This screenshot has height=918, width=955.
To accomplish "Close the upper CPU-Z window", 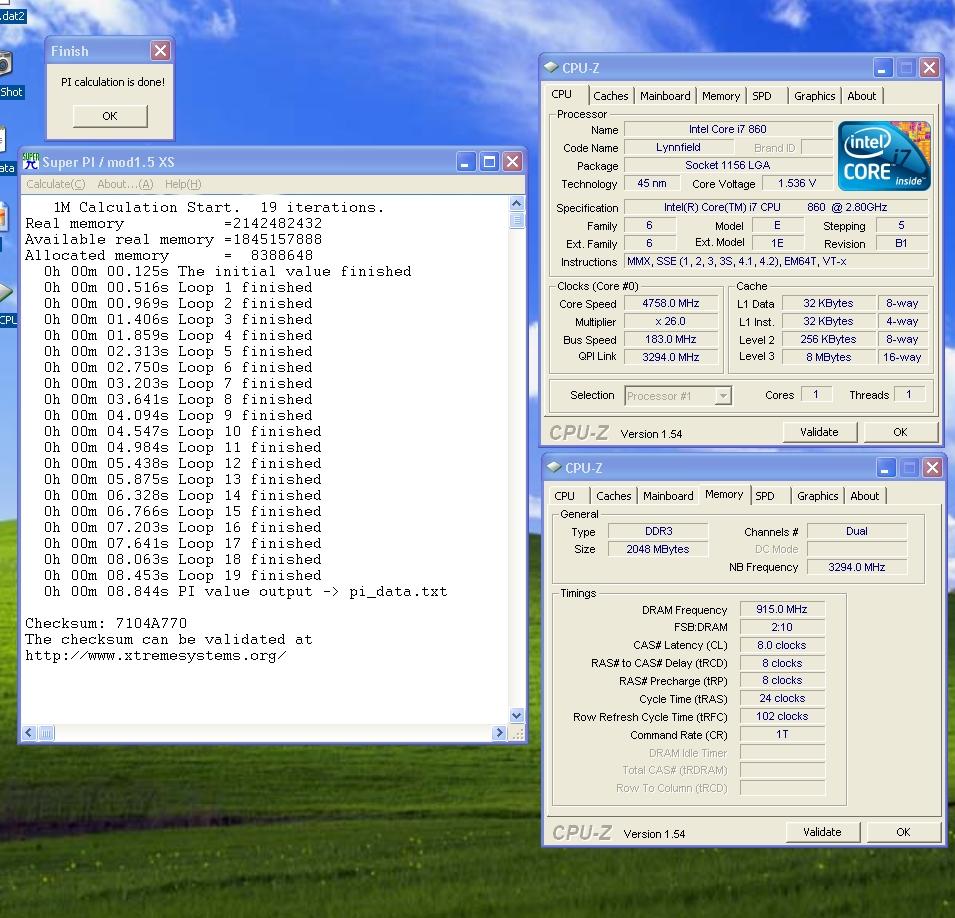I will tap(929, 68).
